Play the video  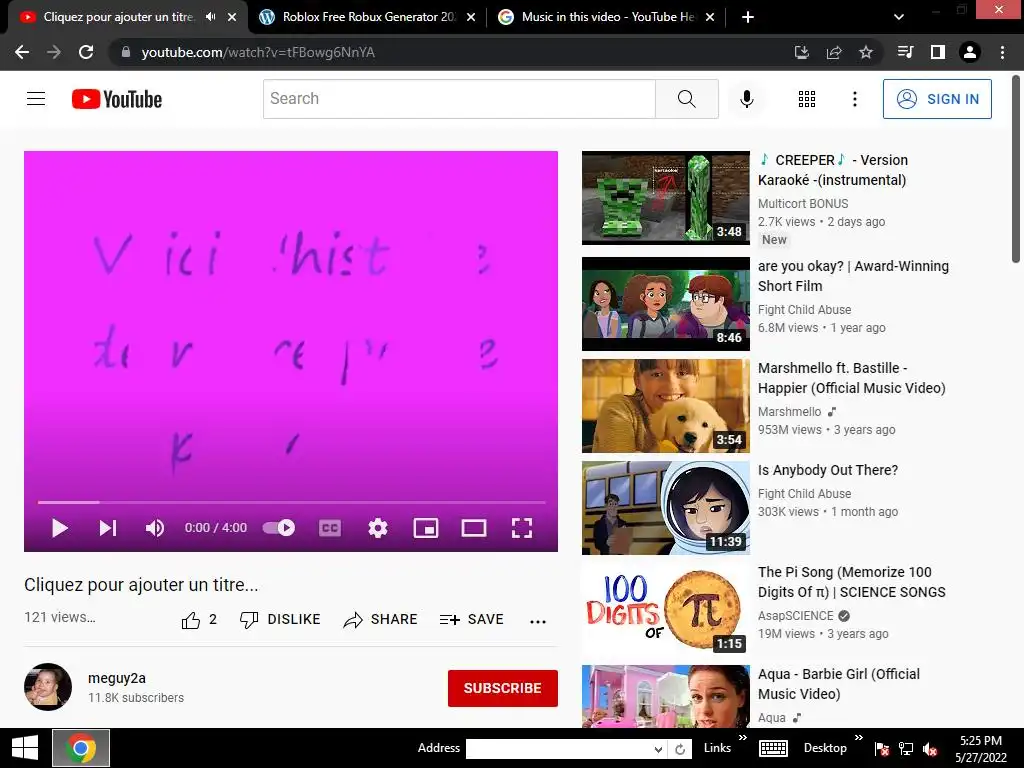click(59, 528)
